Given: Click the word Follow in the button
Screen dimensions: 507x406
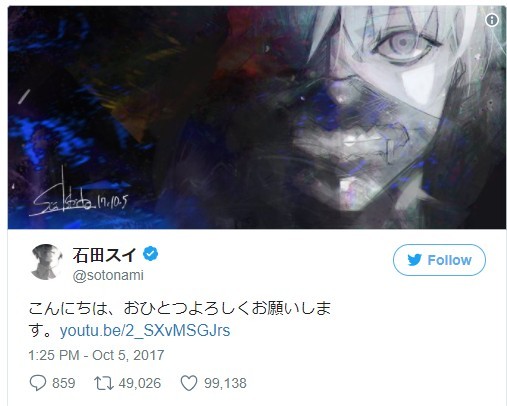Looking at the screenshot, I should [450, 260].
